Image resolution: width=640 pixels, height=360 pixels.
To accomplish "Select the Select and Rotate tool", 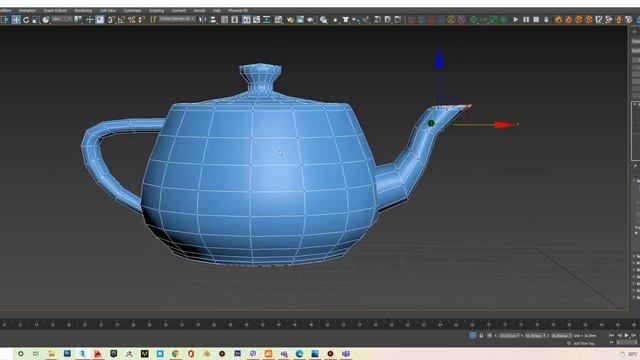I will click(x=26, y=20).
